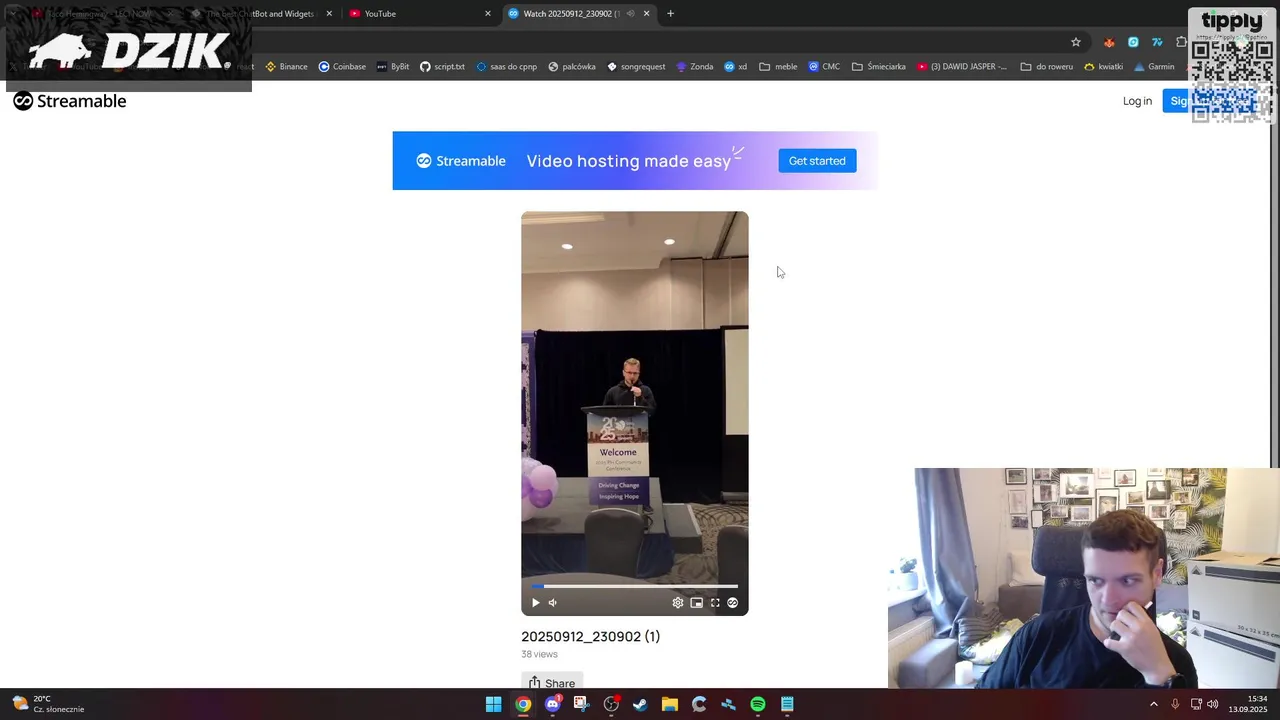1280x720 pixels.
Task: Open system volume tray icon
Action: coord(1212,704)
